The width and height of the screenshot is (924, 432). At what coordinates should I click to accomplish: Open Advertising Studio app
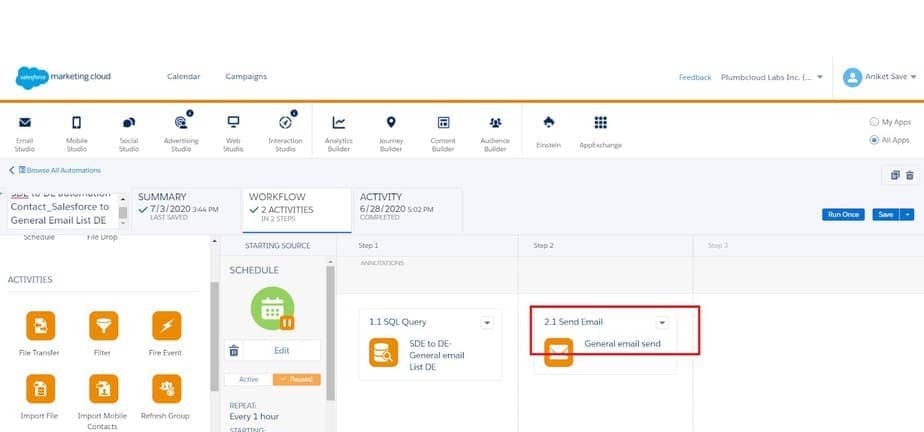pyautogui.click(x=181, y=132)
